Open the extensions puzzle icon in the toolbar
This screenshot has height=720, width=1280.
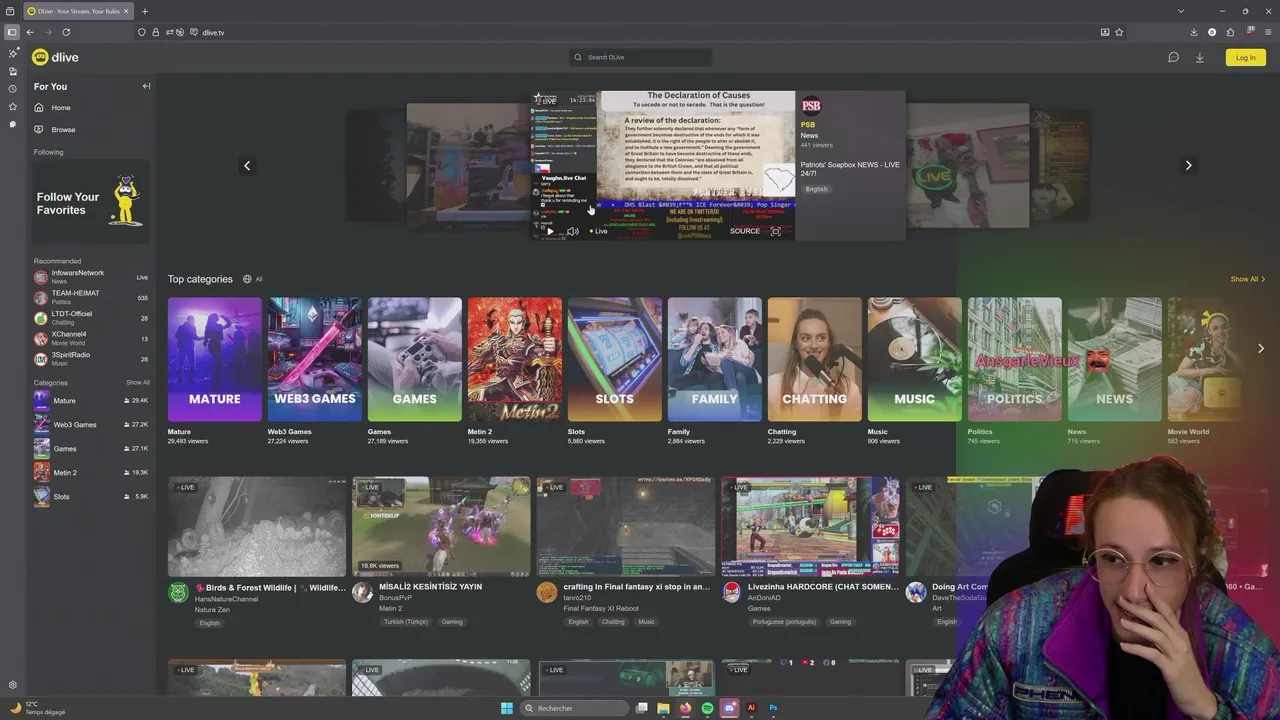[x=1230, y=32]
